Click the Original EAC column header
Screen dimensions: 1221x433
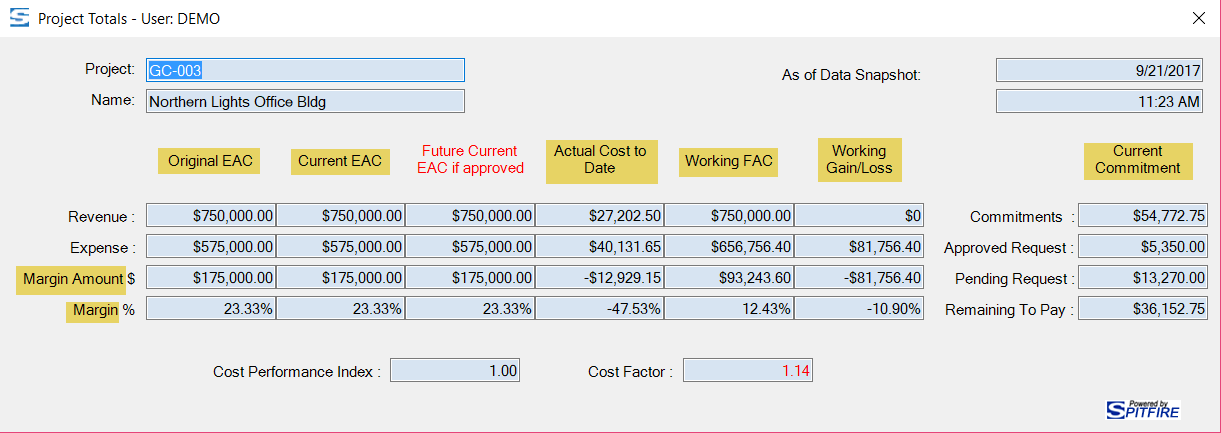[x=210, y=161]
